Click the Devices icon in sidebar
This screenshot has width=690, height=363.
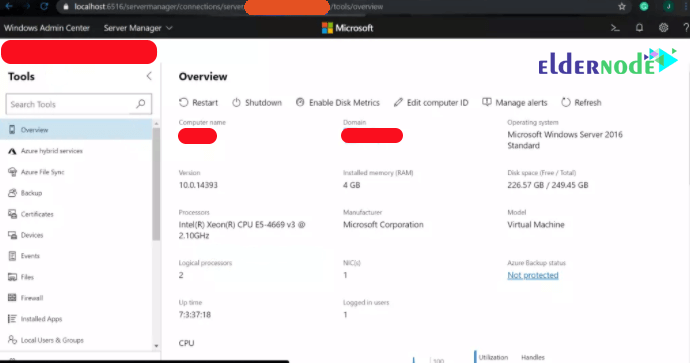[12, 235]
